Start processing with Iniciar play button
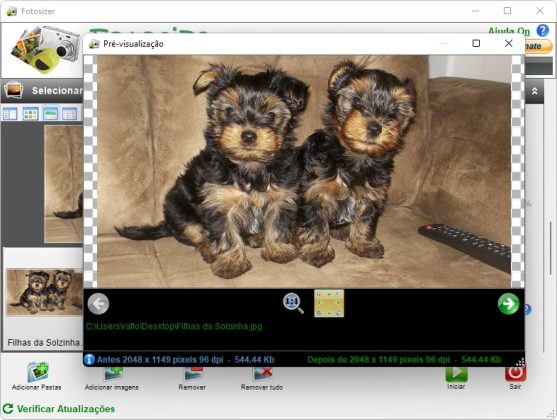557x420 pixels. pos(456,374)
